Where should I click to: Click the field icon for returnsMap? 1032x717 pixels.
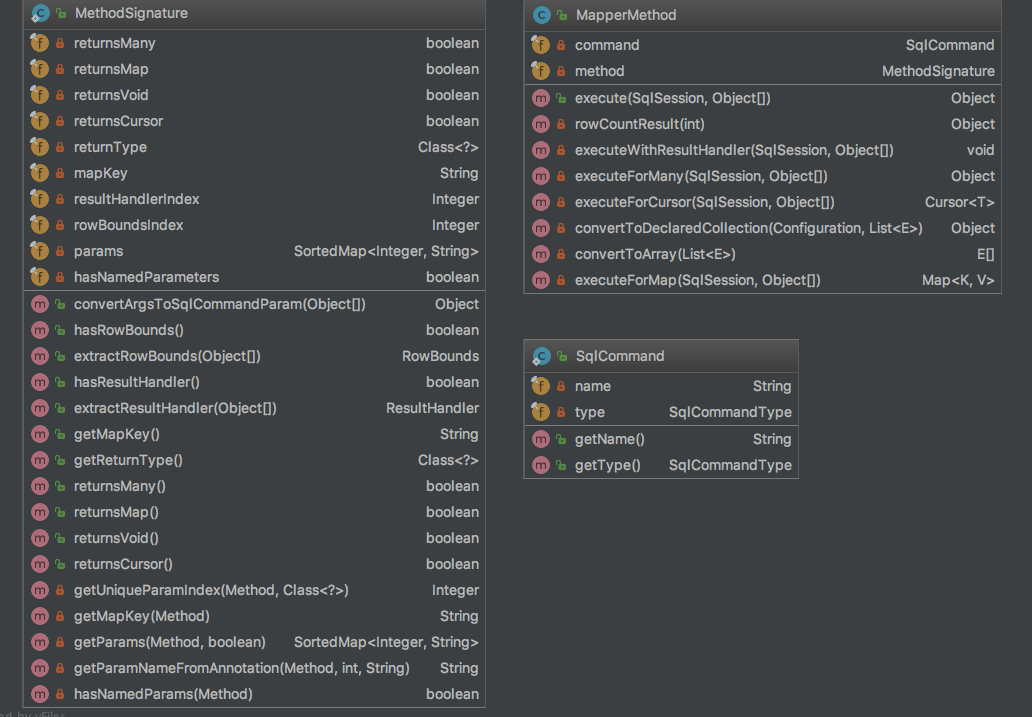tap(39, 69)
